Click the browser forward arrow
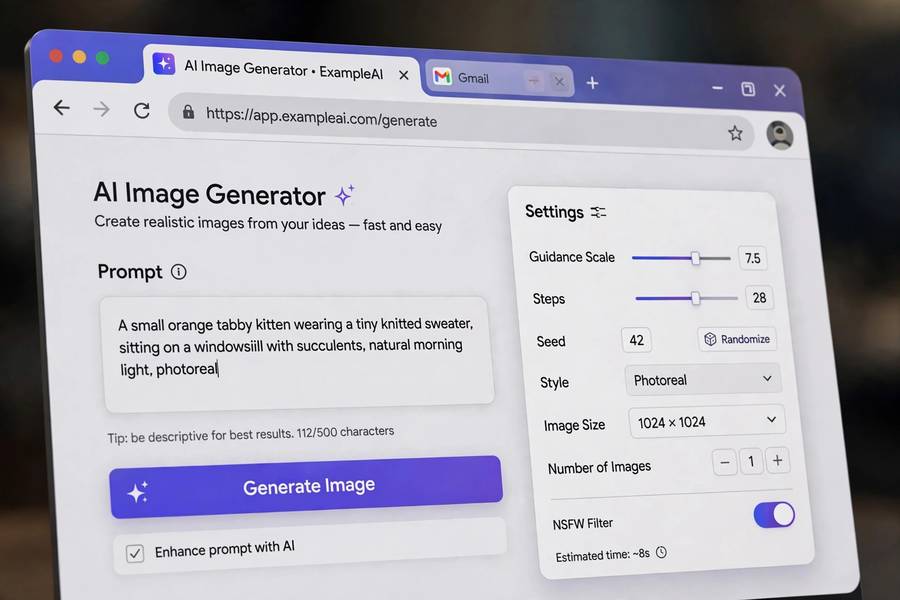900x600 pixels. [102, 109]
